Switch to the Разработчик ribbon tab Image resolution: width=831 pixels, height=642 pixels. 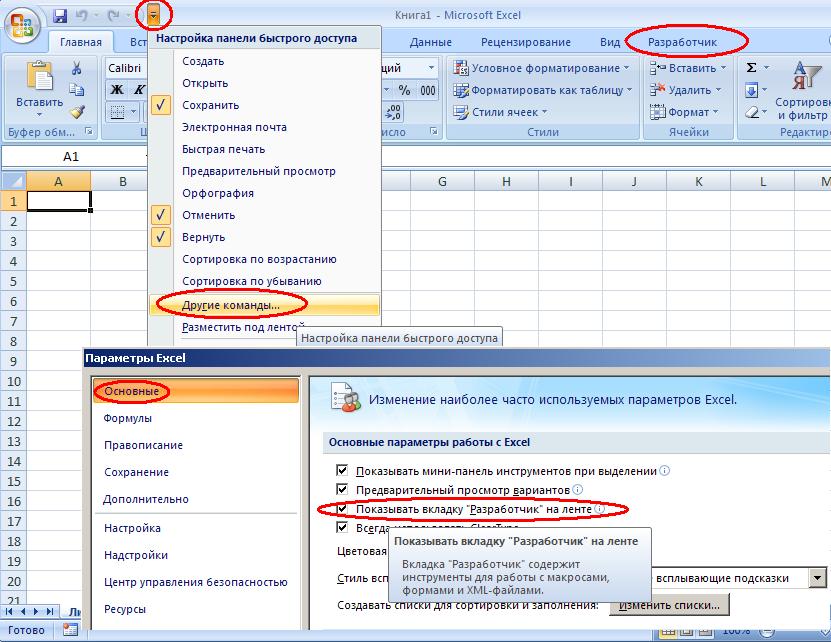[x=683, y=42]
